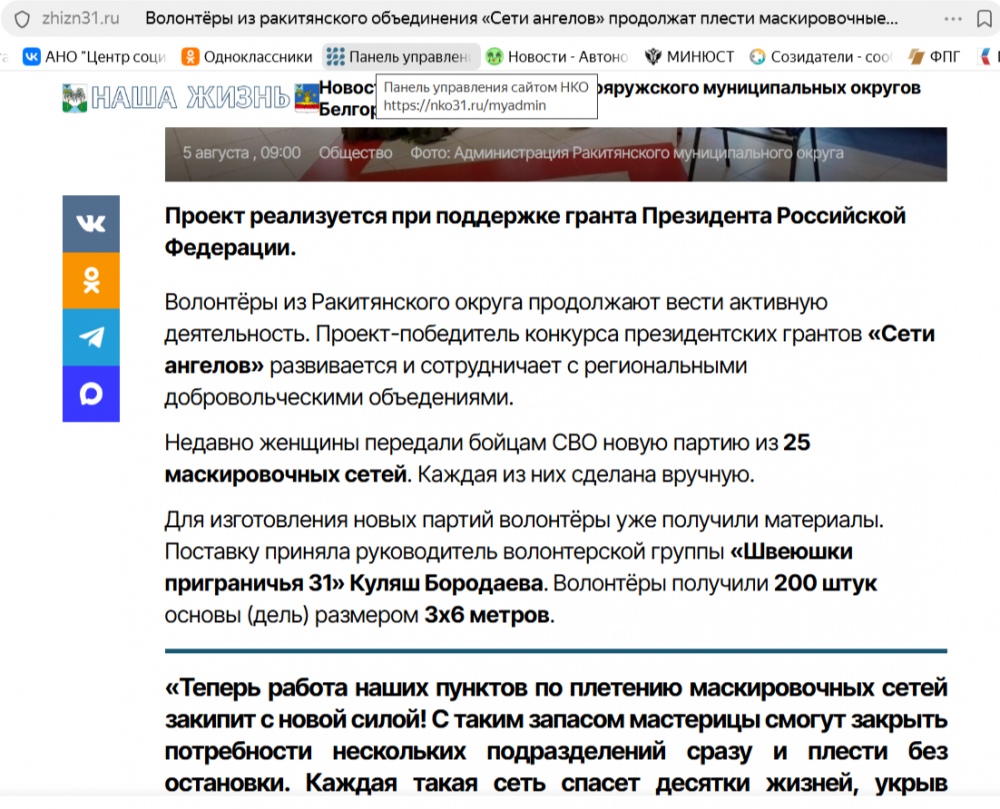Click the article header photo
Viewport: 1000px width, 809px height.
555,154
